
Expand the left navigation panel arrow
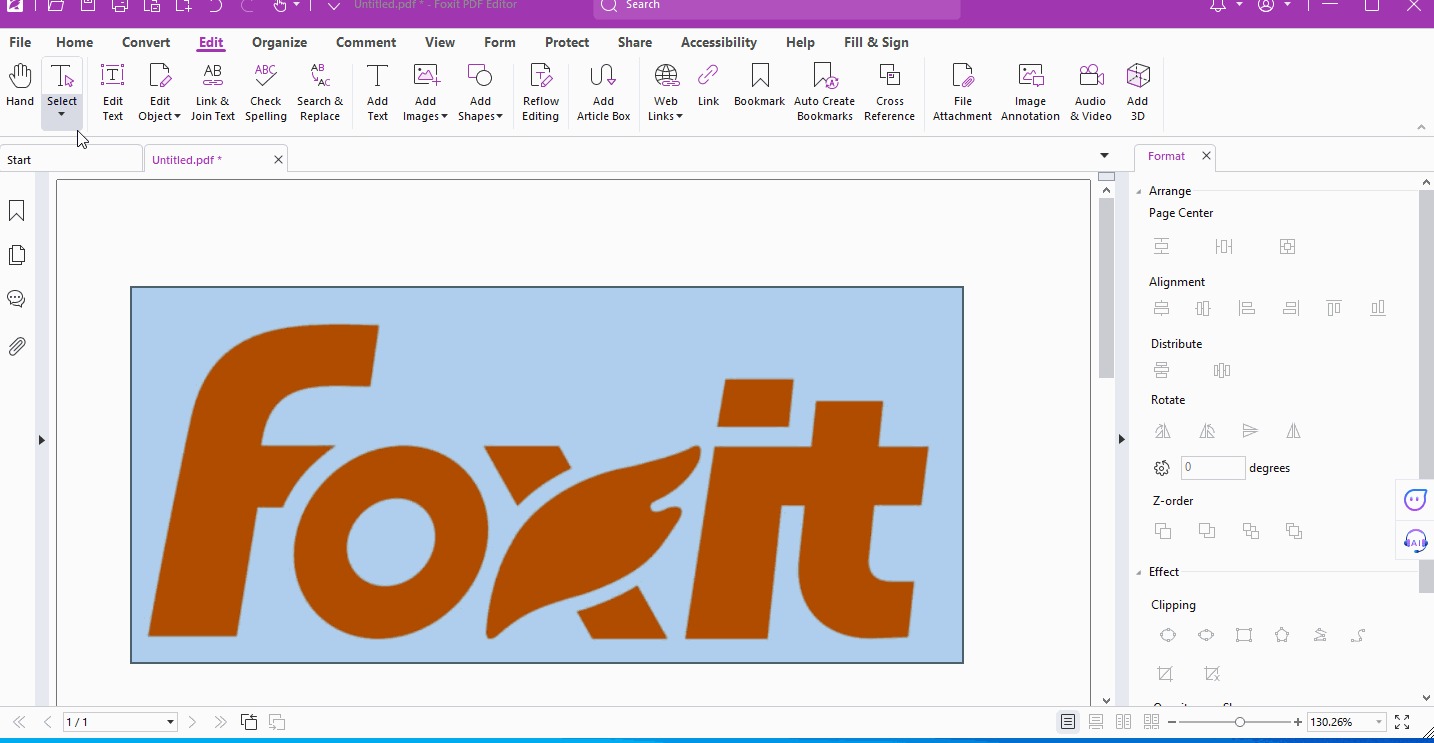(41, 440)
